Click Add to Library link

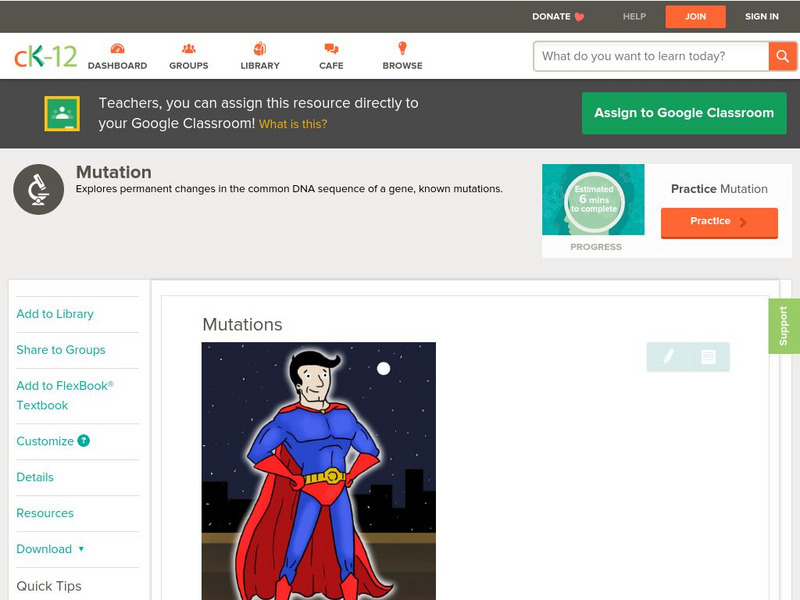(55, 314)
